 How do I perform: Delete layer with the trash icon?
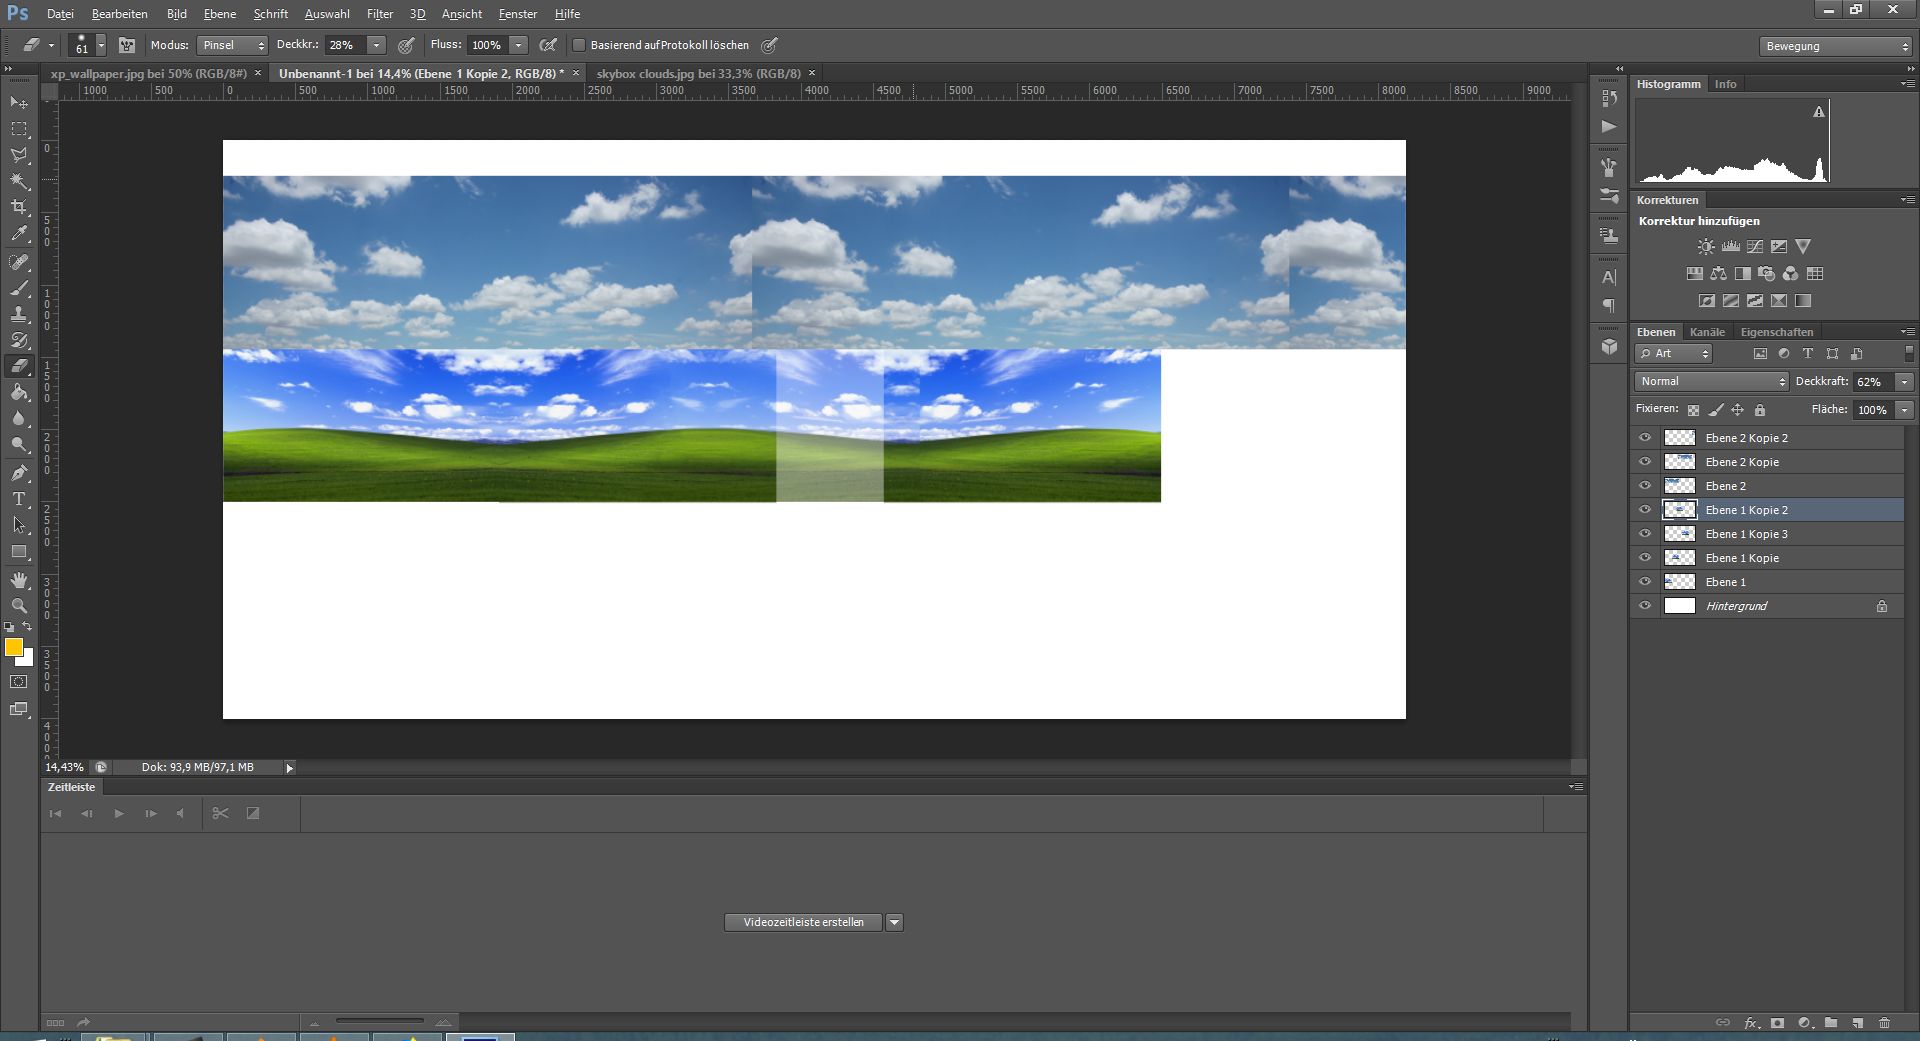click(1885, 1023)
